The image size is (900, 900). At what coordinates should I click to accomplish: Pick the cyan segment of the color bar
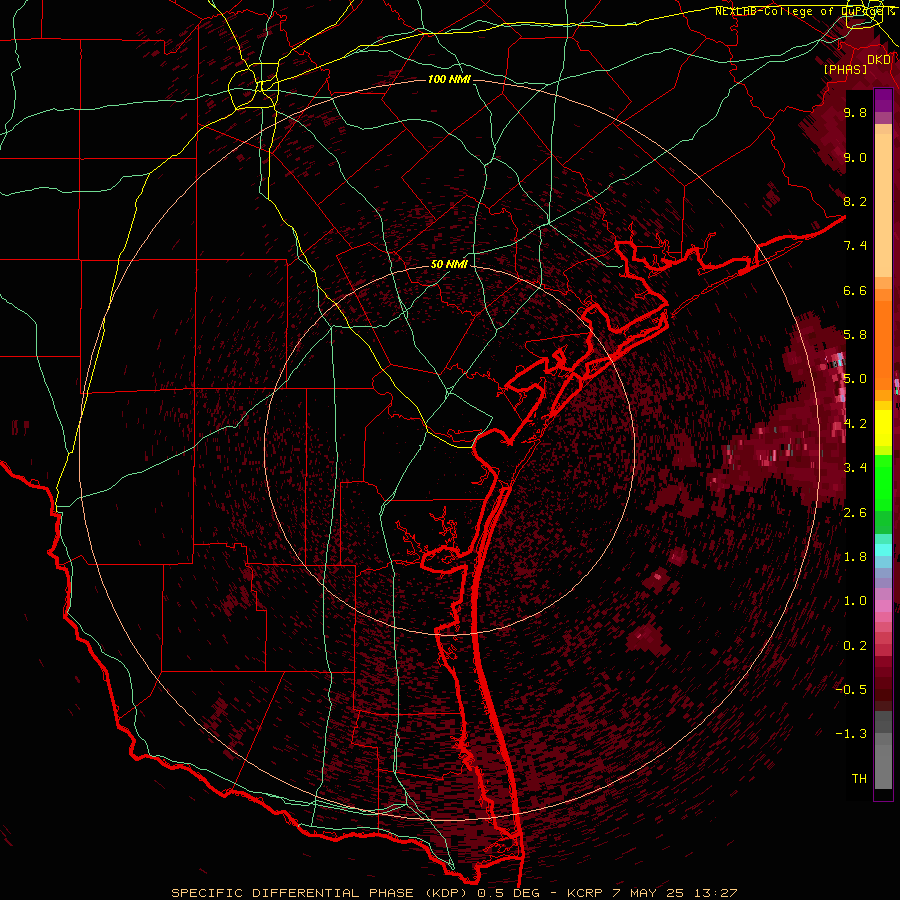coord(883,550)
